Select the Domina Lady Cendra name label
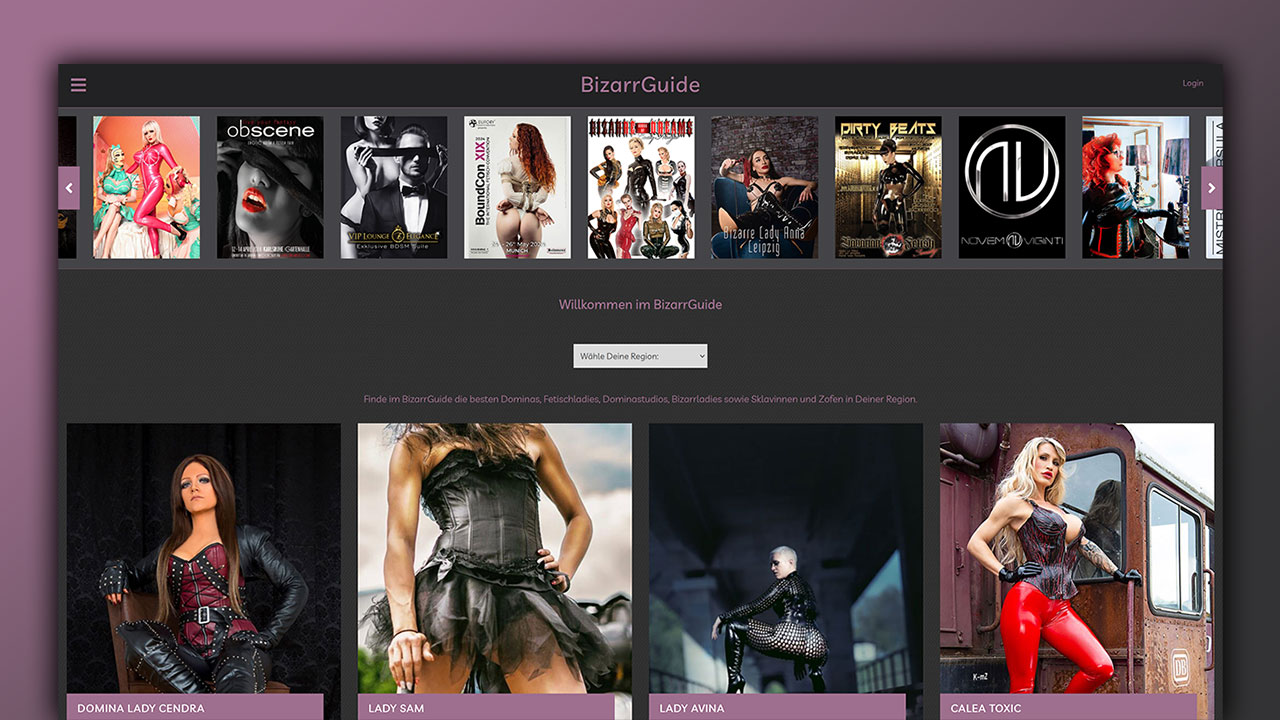The image size is (1280, 720). pos(195,707)
